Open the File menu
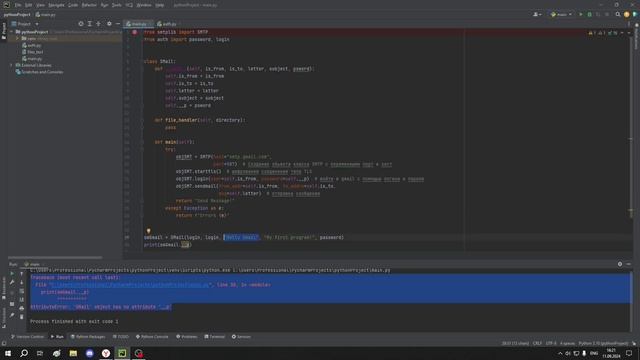This screenshot has height=360, width=640. coord(18,5)
